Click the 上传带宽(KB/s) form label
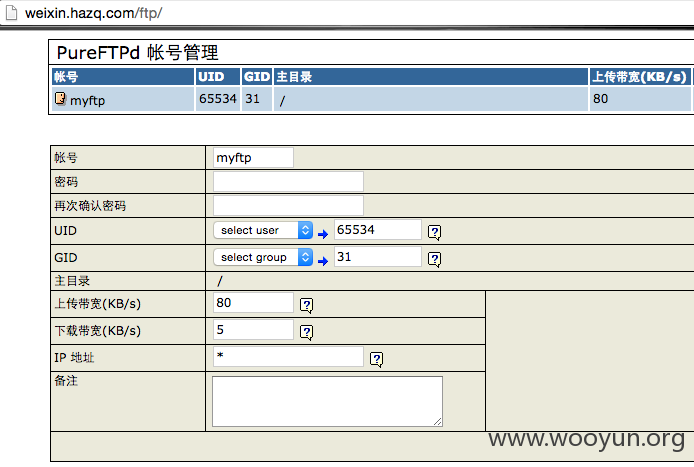The width and height of the screenshot is (694, 467). click(97, 304)
